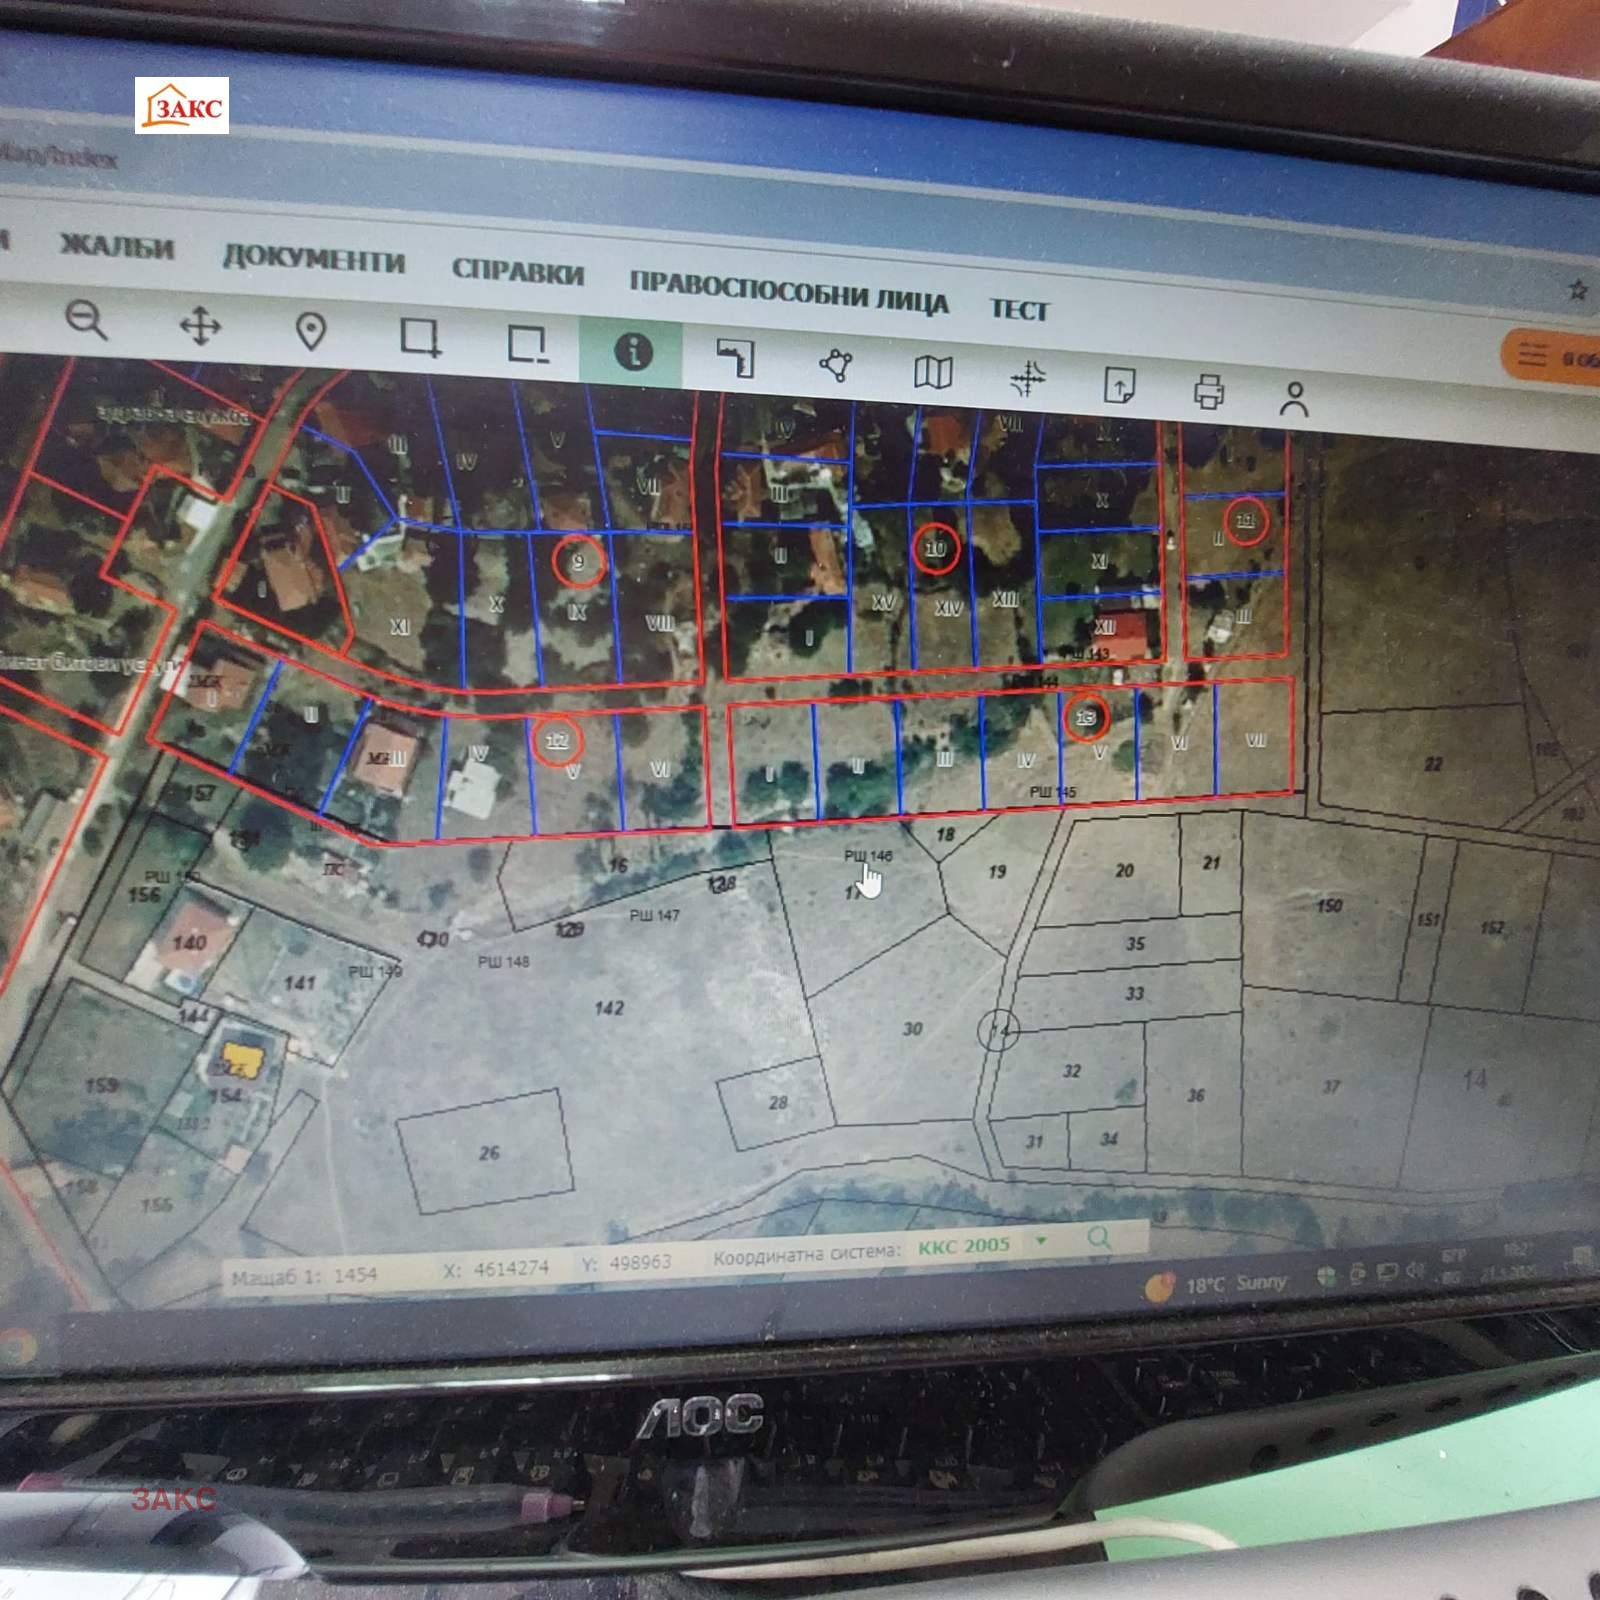Open the folded map icon
The height and width of the screenshot is (1600, 1600).
pyautogui.click(x=932, y=372)
